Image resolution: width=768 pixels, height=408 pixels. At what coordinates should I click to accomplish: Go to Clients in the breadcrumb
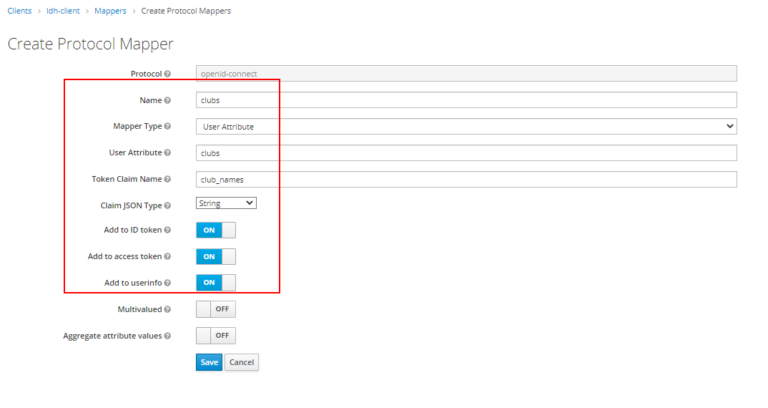click(22, 10)
